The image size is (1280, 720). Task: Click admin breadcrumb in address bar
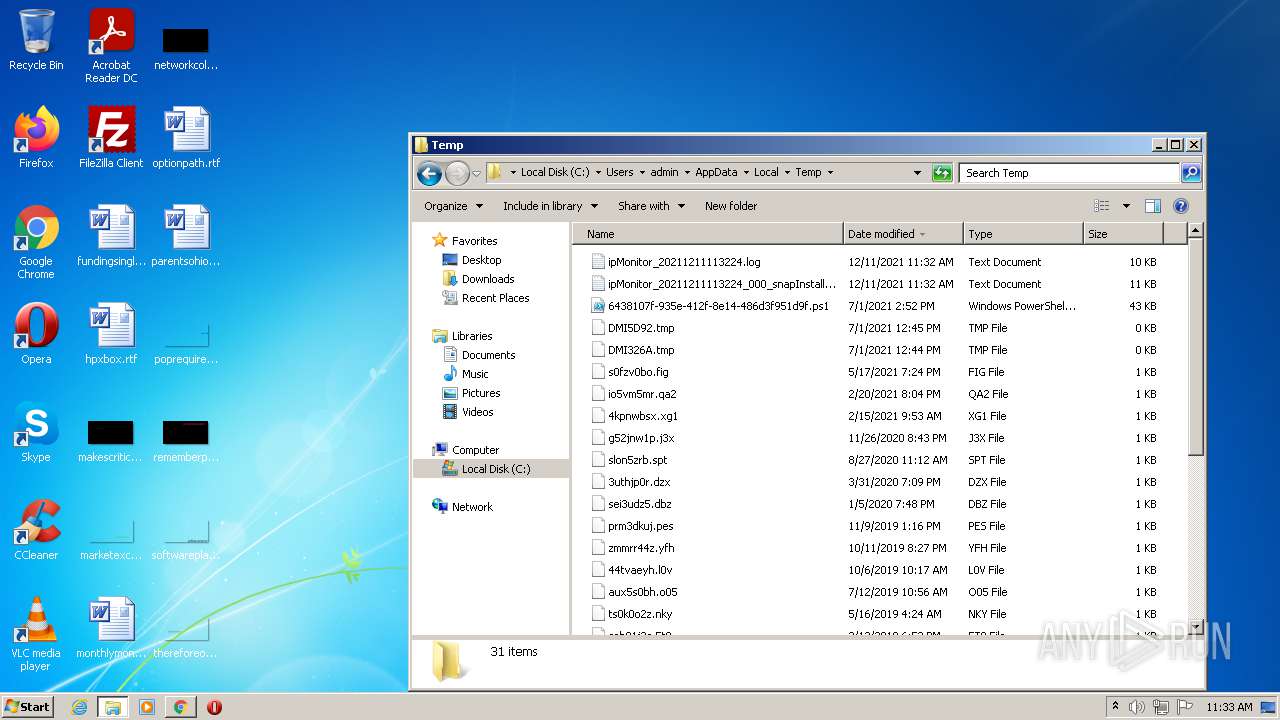pyautogui.click(x=664, y=173)
